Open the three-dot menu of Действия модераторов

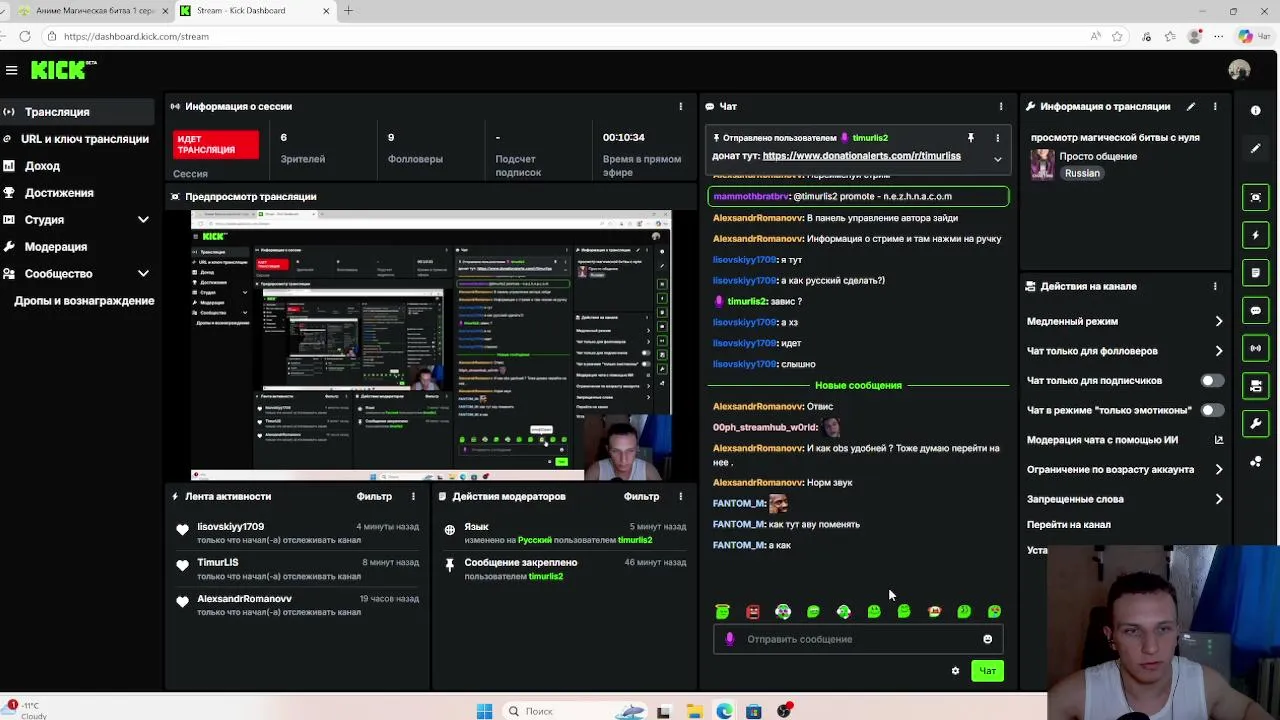680,496
